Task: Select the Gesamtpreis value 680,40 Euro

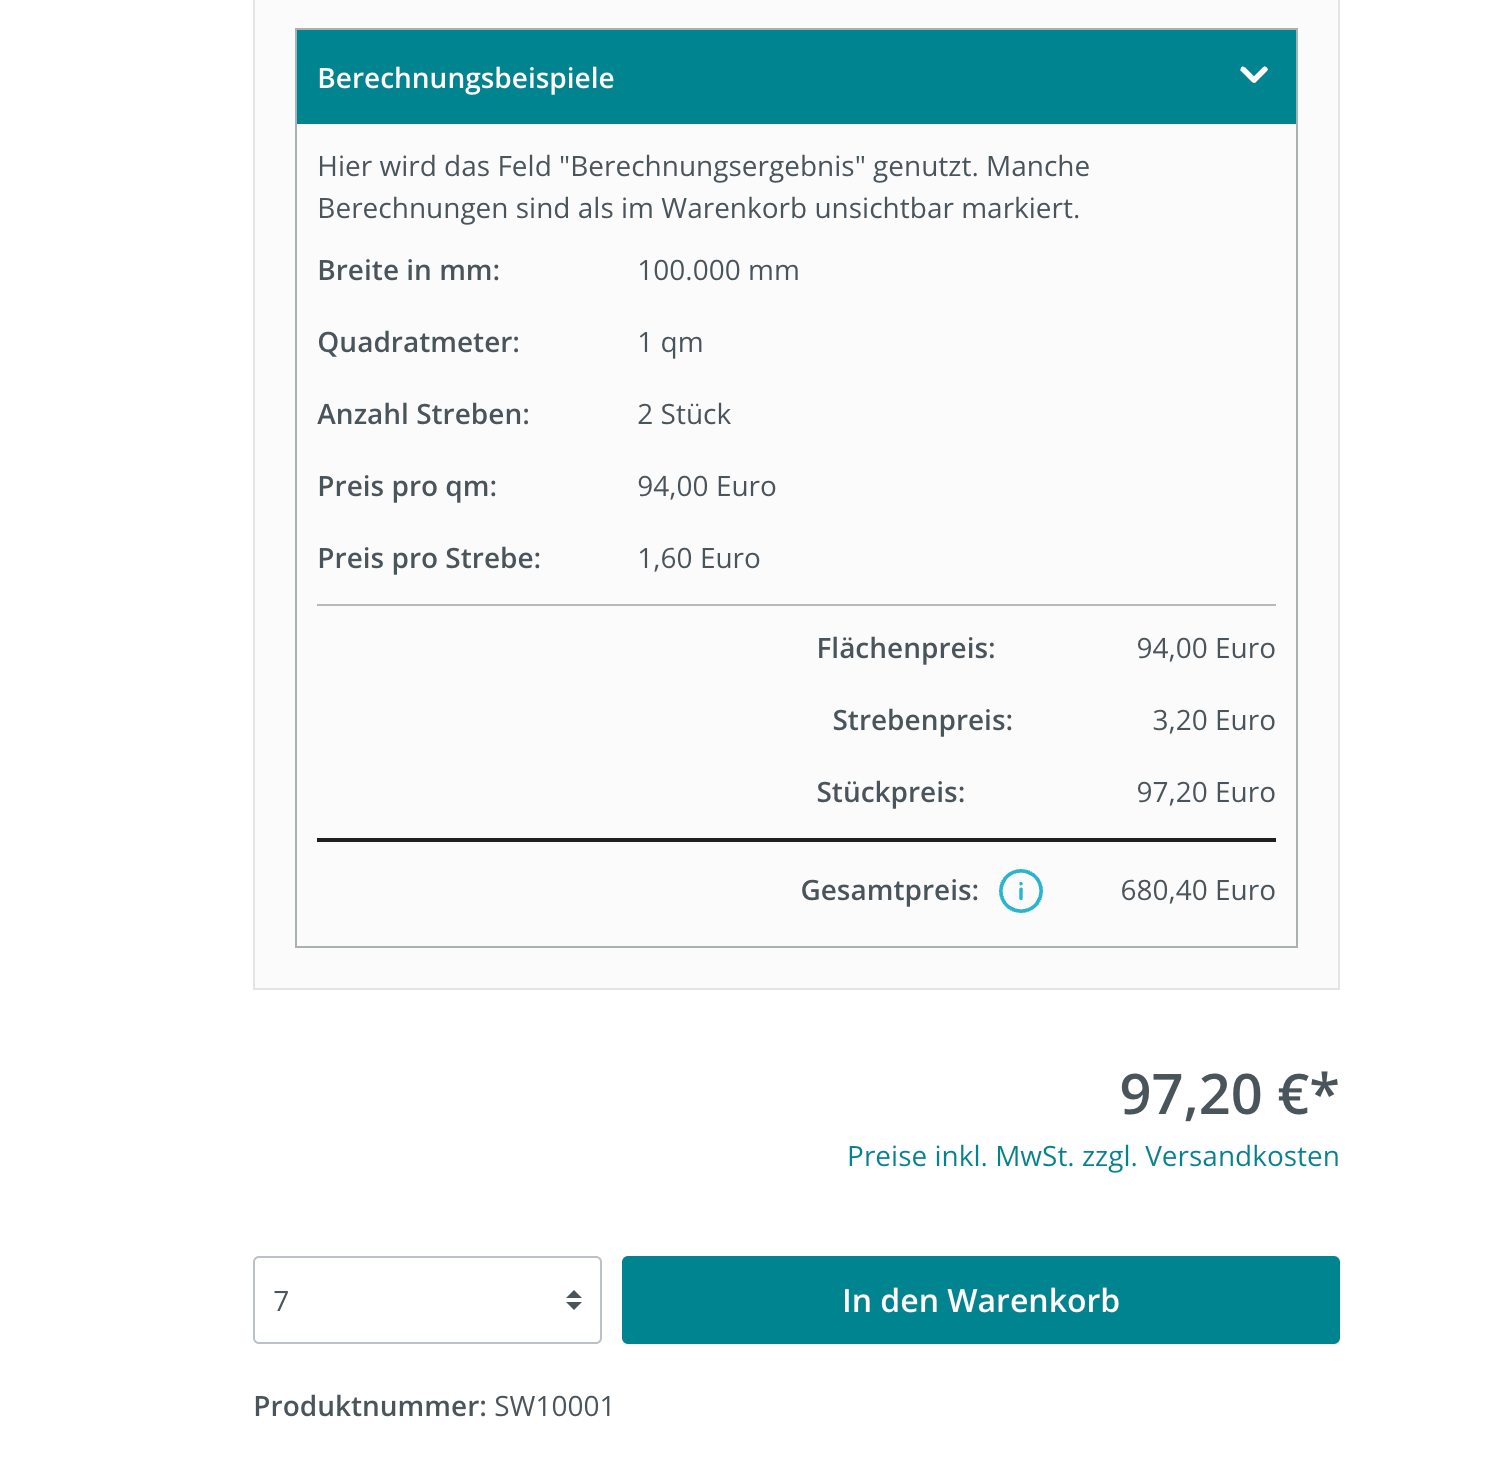Action: pos(1197,891)
